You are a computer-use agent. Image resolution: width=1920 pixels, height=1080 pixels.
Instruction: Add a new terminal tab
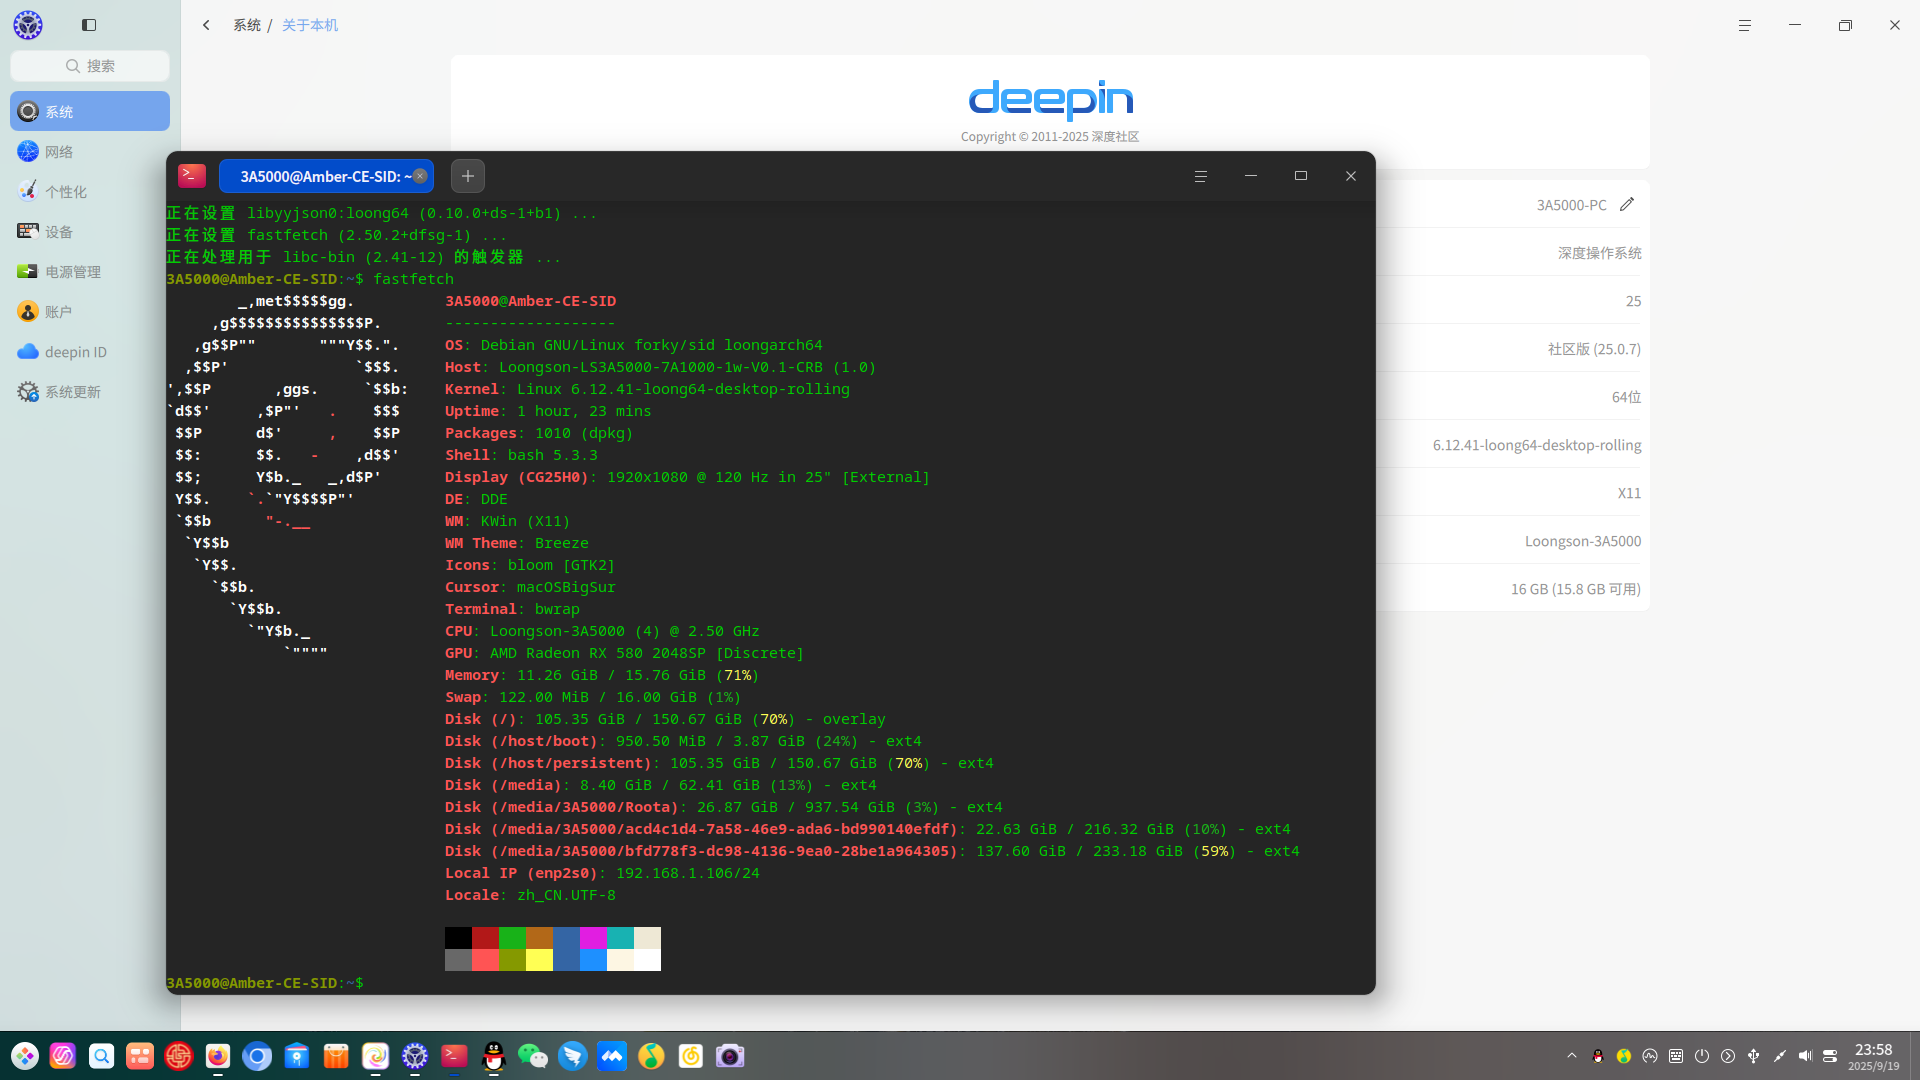467,176
